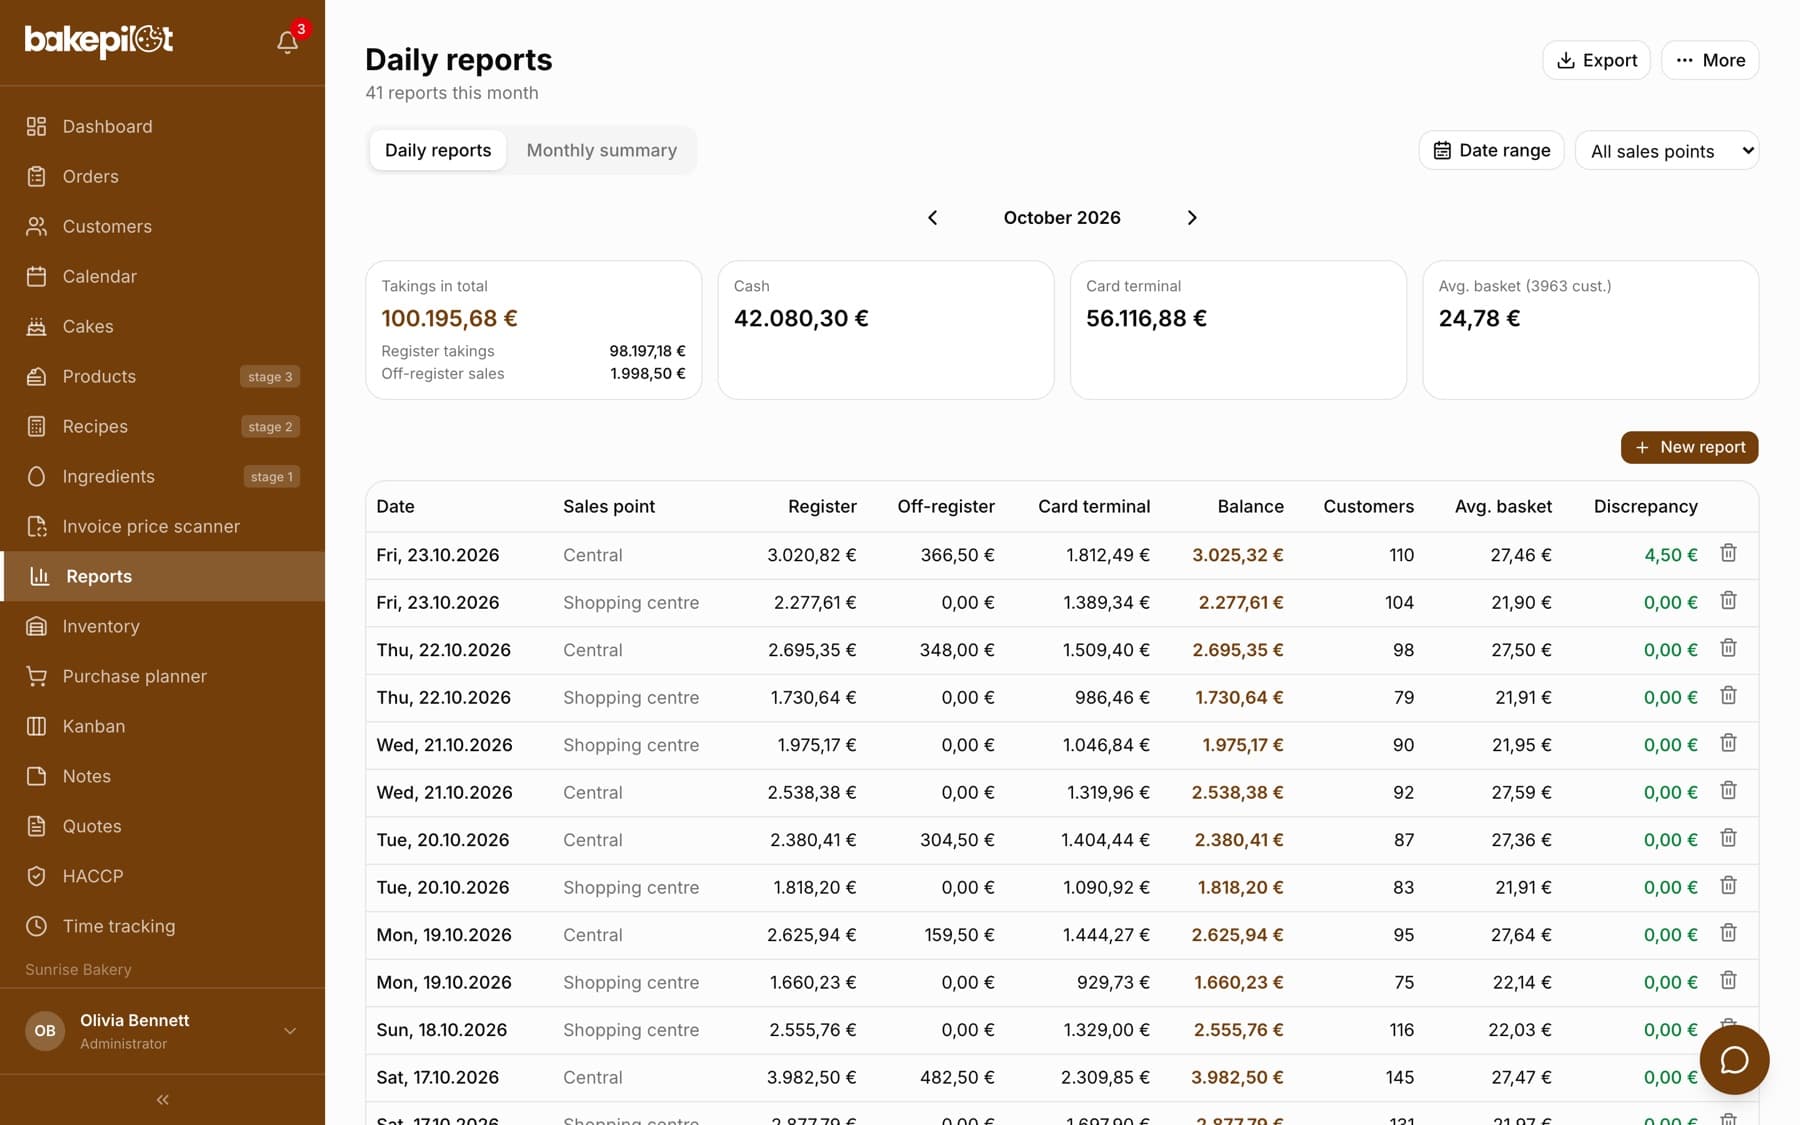This screenshot has width=1800, height=1125.
Task: Open the chat support bubble
Action: [1734, 1060]
